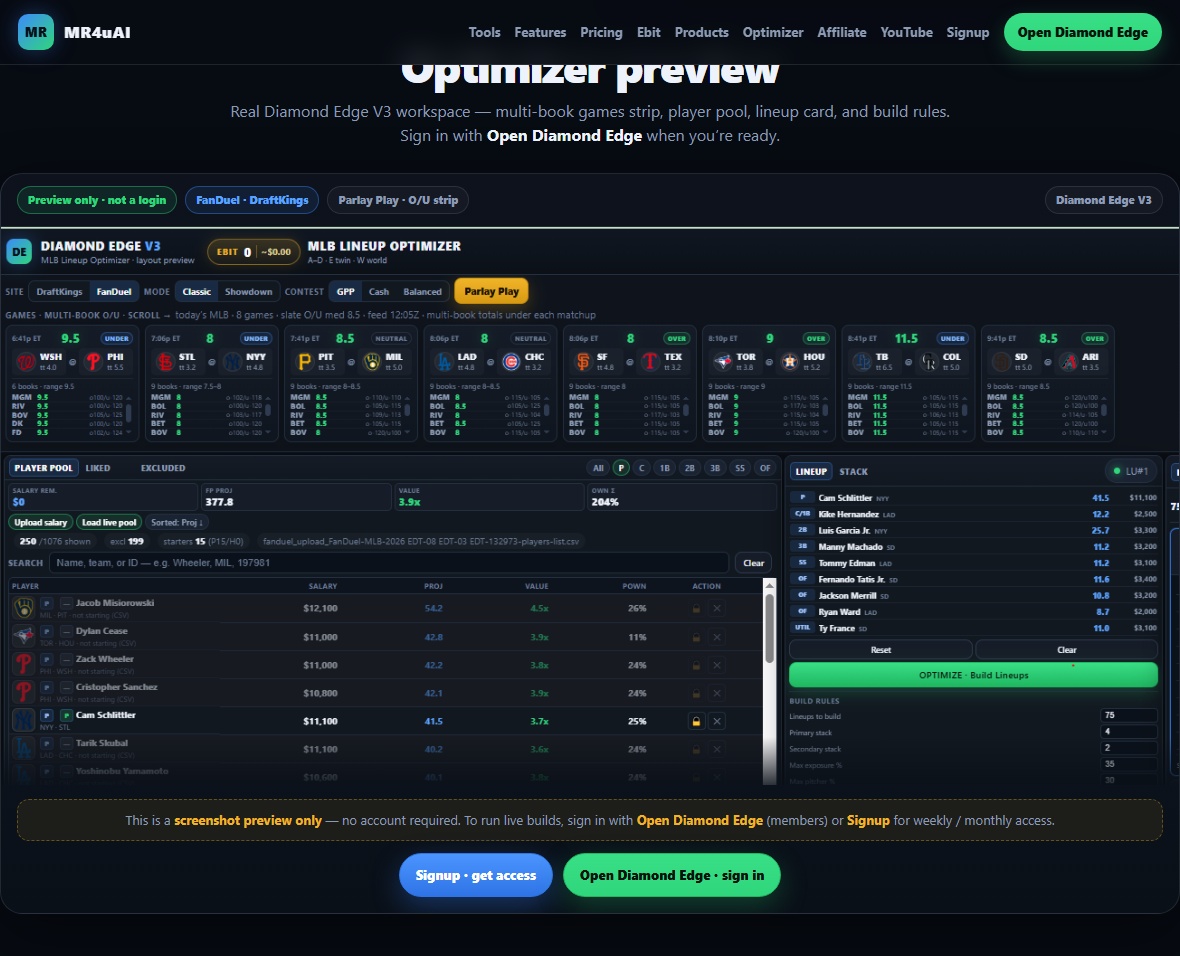Select FanDuel as the site

click(x=114, y=292)
